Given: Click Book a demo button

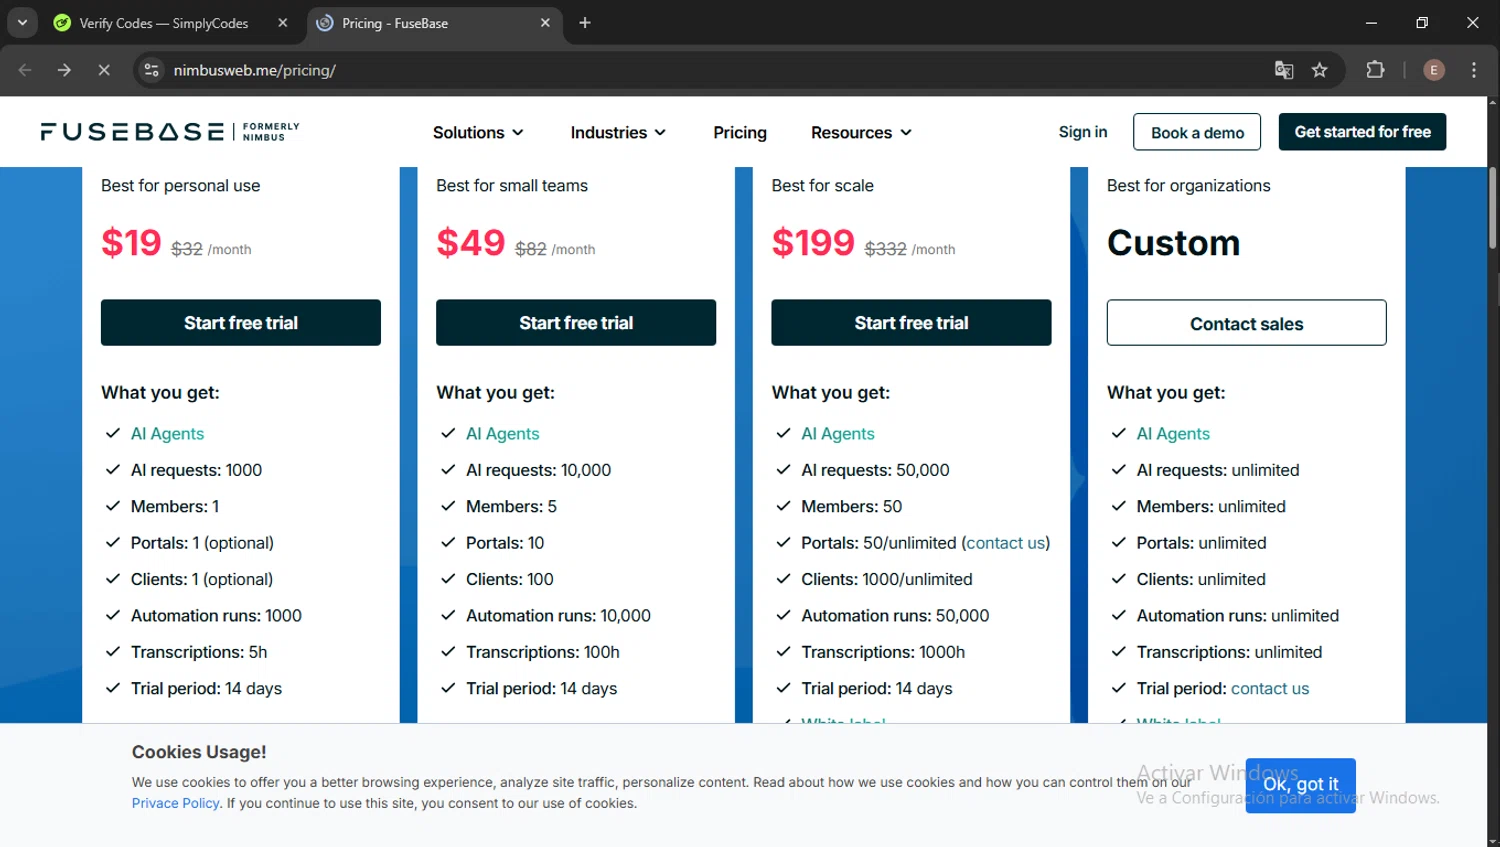Looking at the screenshot, I should coord(1197,132).
